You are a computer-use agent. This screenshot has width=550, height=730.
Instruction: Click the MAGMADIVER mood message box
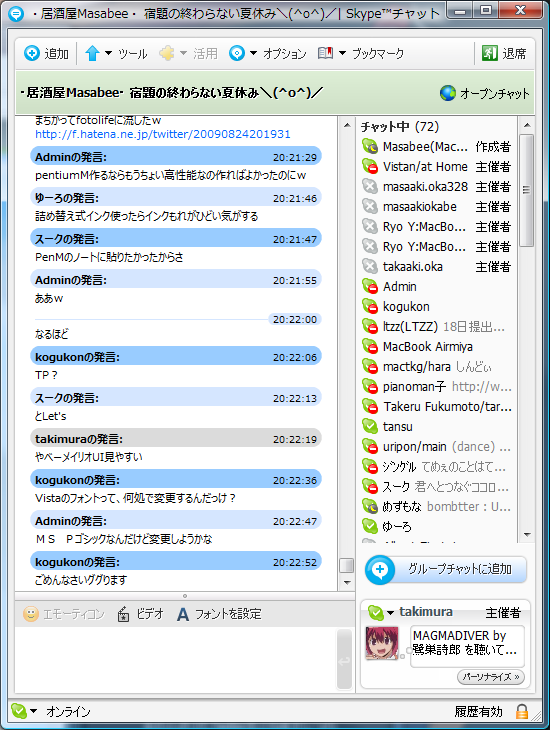(467, 646)
